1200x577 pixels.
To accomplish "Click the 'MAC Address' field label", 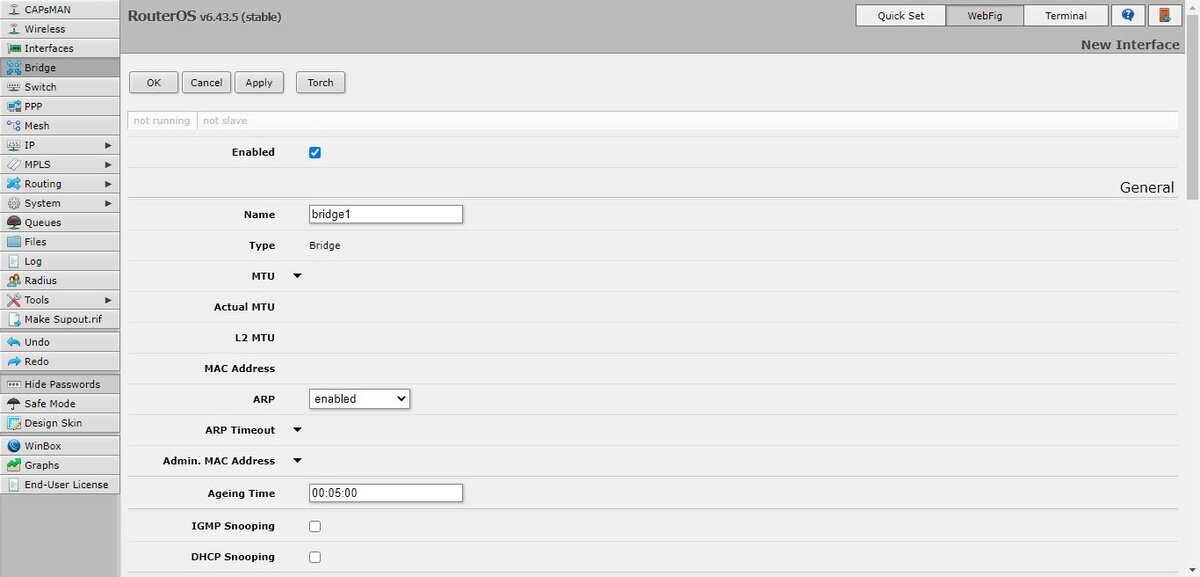I will [x=240, y=369].
